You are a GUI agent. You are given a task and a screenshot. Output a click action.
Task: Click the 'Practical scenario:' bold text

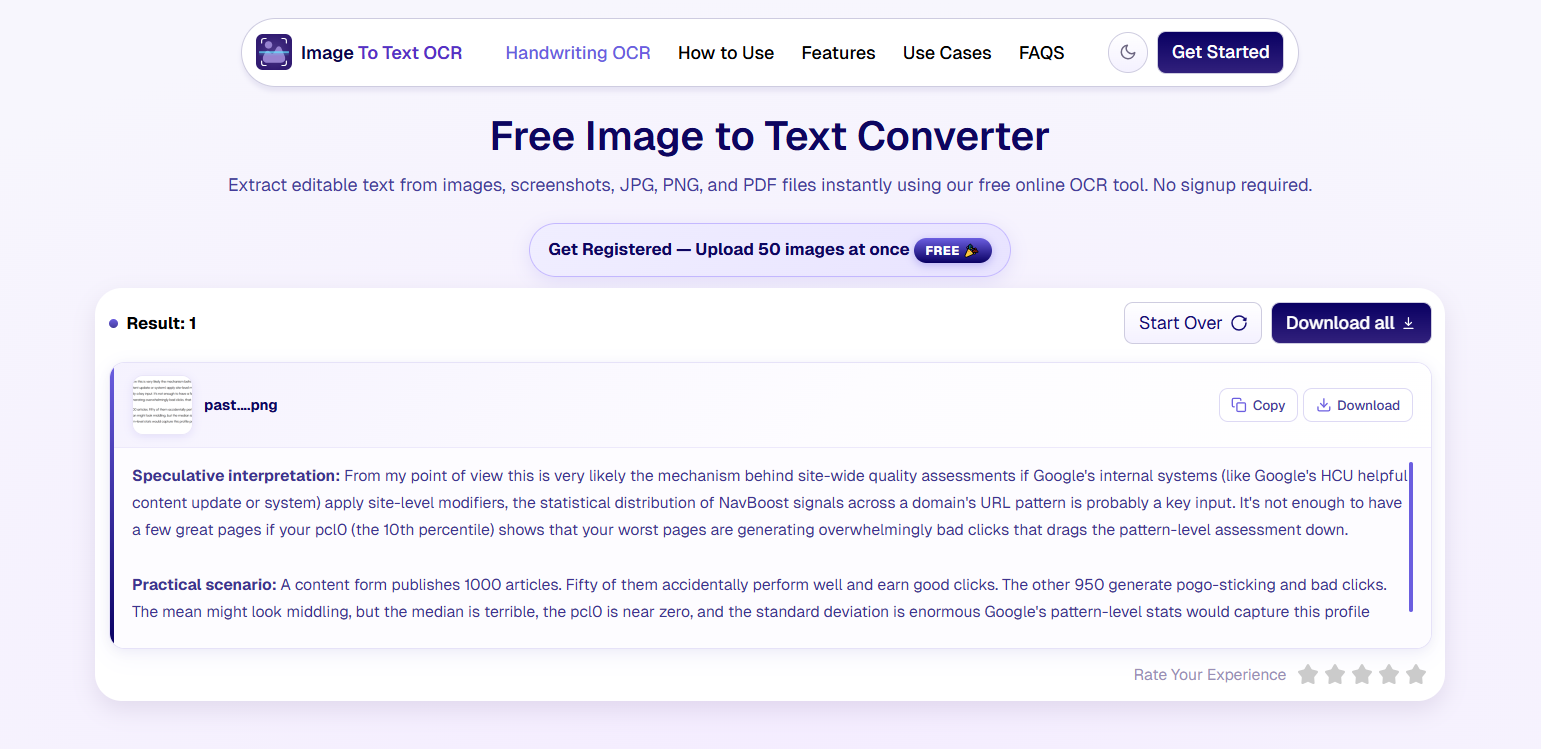click(x=204, y=584)
